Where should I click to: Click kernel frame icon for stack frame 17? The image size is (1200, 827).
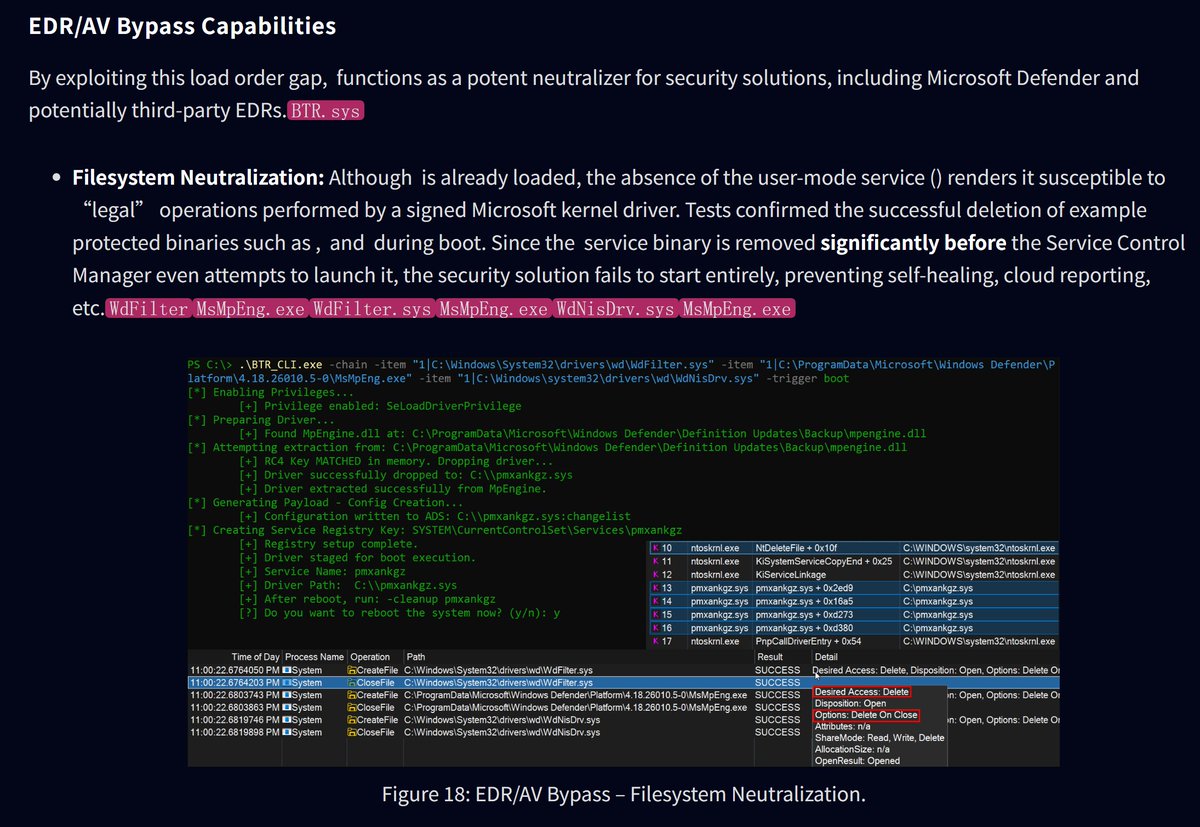pos(656,641)
